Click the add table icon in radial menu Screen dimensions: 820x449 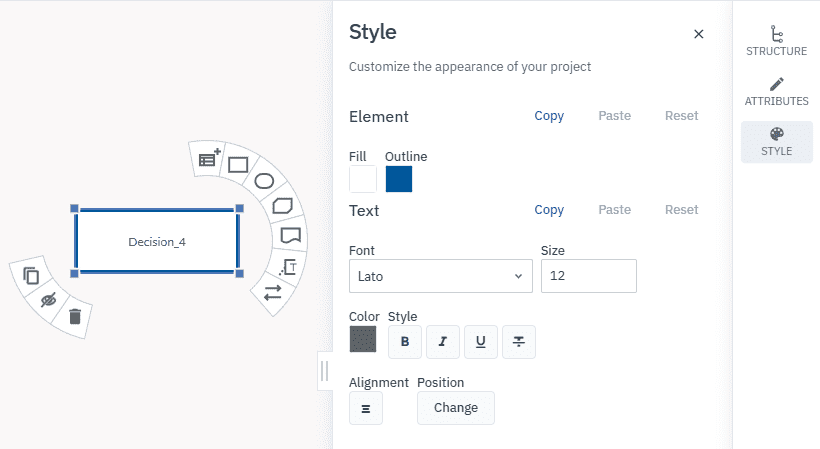click(209, 158)
